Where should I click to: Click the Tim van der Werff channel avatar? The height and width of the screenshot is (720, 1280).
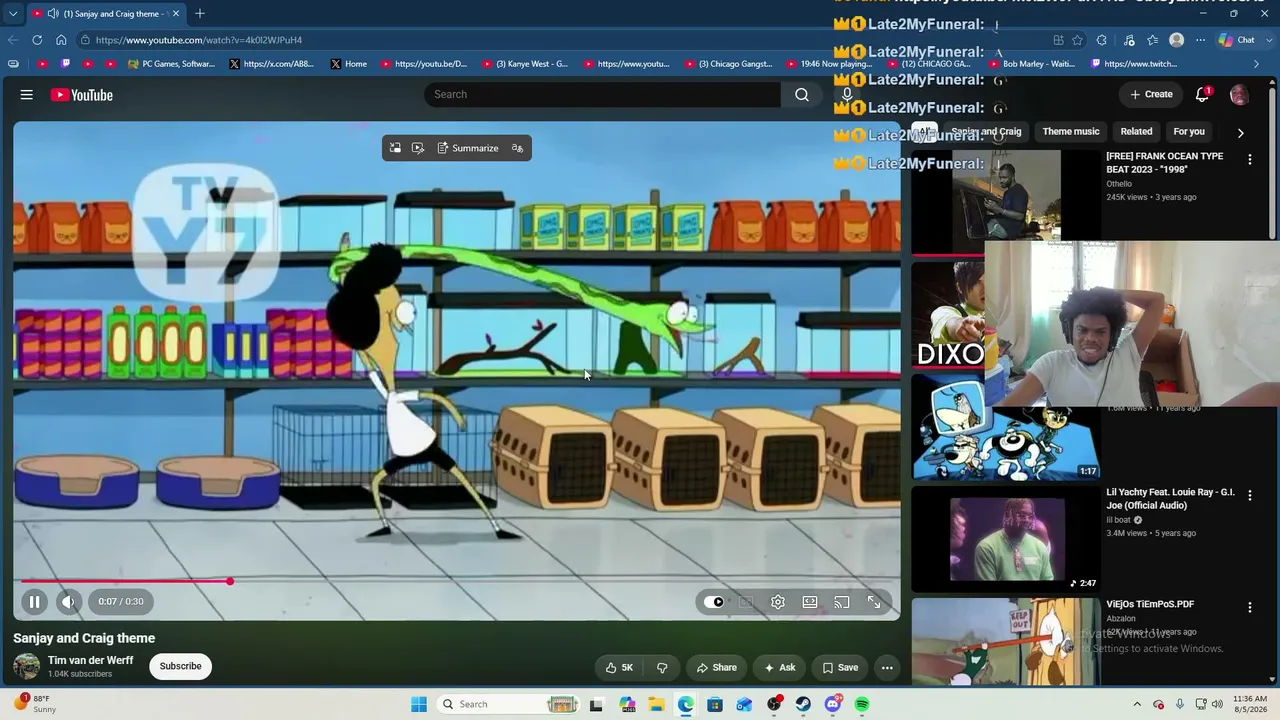27,666
